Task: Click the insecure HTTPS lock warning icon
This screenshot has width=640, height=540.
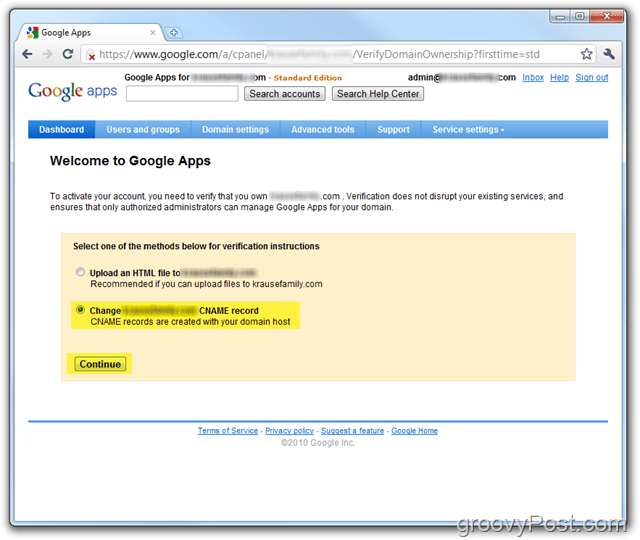Action: [x=90, y=55]
